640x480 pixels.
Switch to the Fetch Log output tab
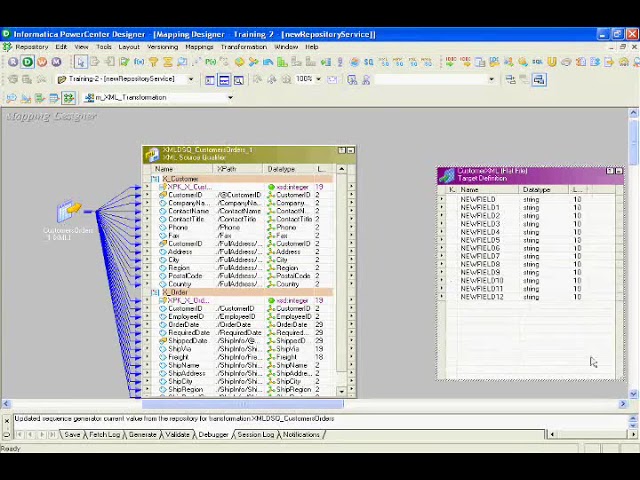coord(104,435)
